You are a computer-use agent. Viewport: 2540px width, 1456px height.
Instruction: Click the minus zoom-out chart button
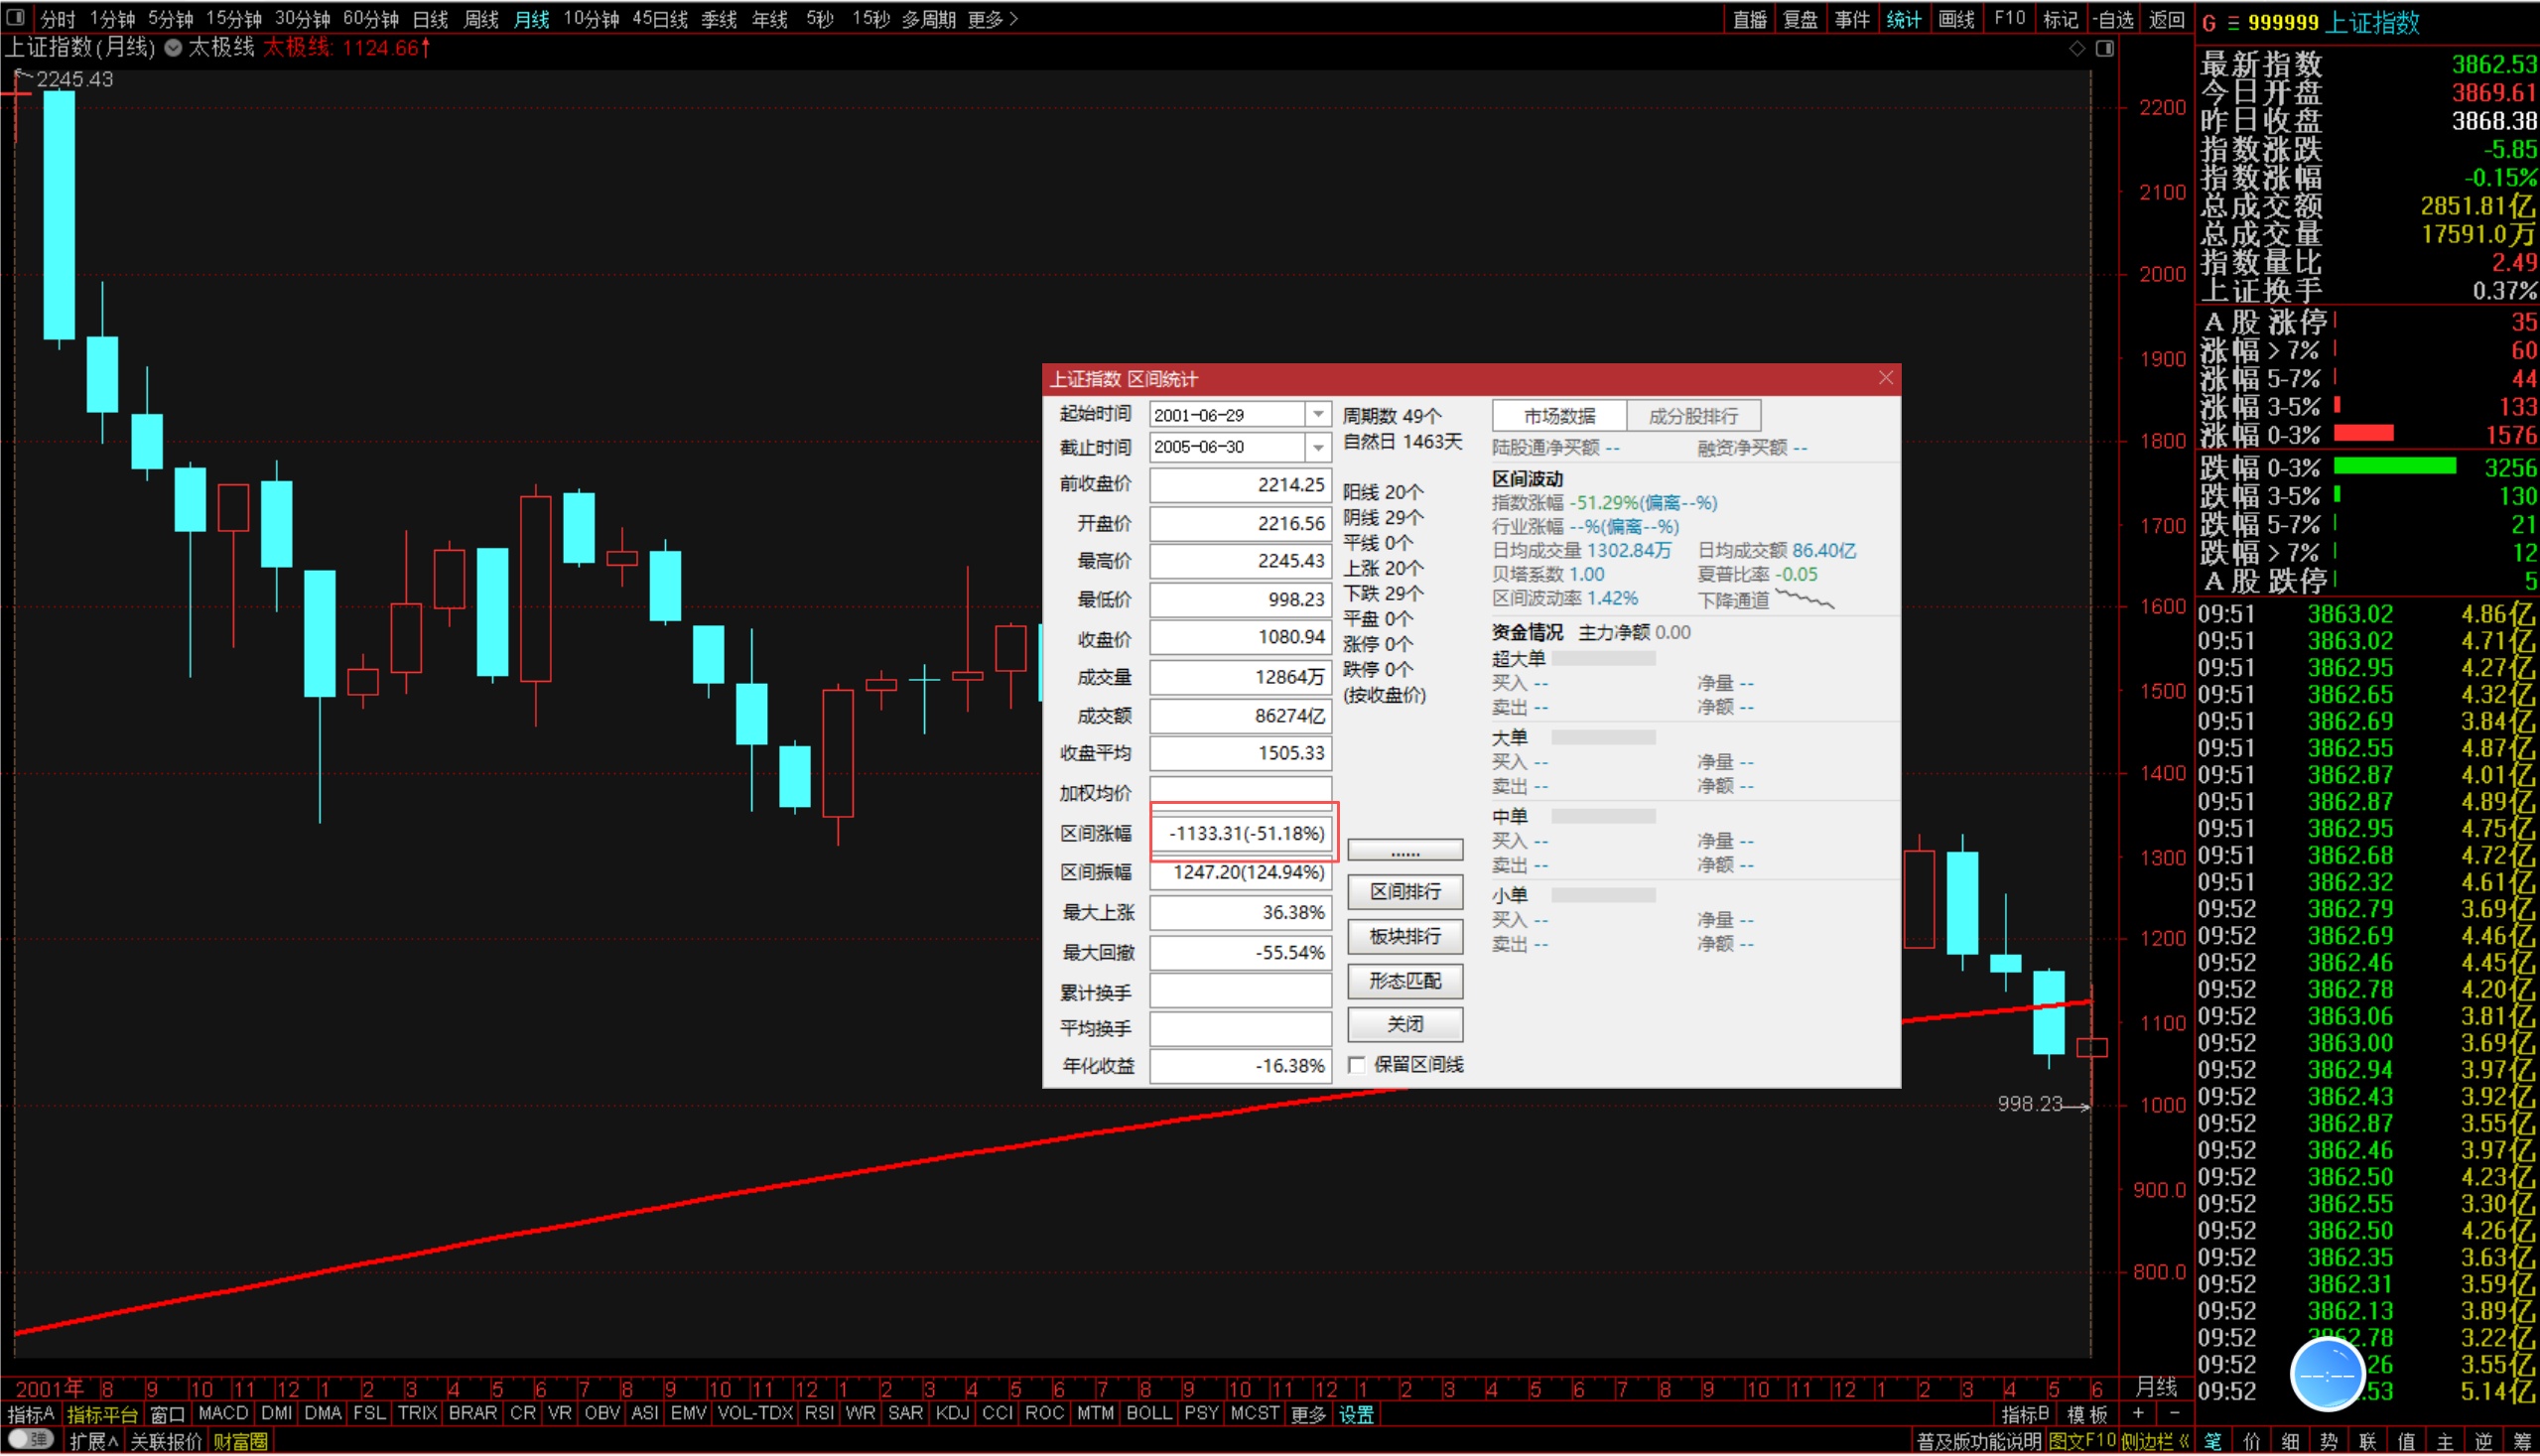point(2175,1413)
